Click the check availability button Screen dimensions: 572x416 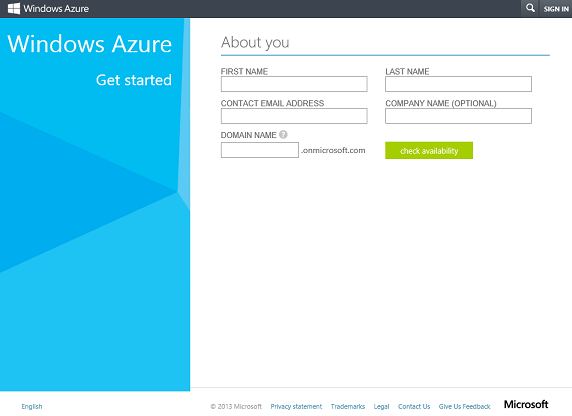tap(429, 150)
